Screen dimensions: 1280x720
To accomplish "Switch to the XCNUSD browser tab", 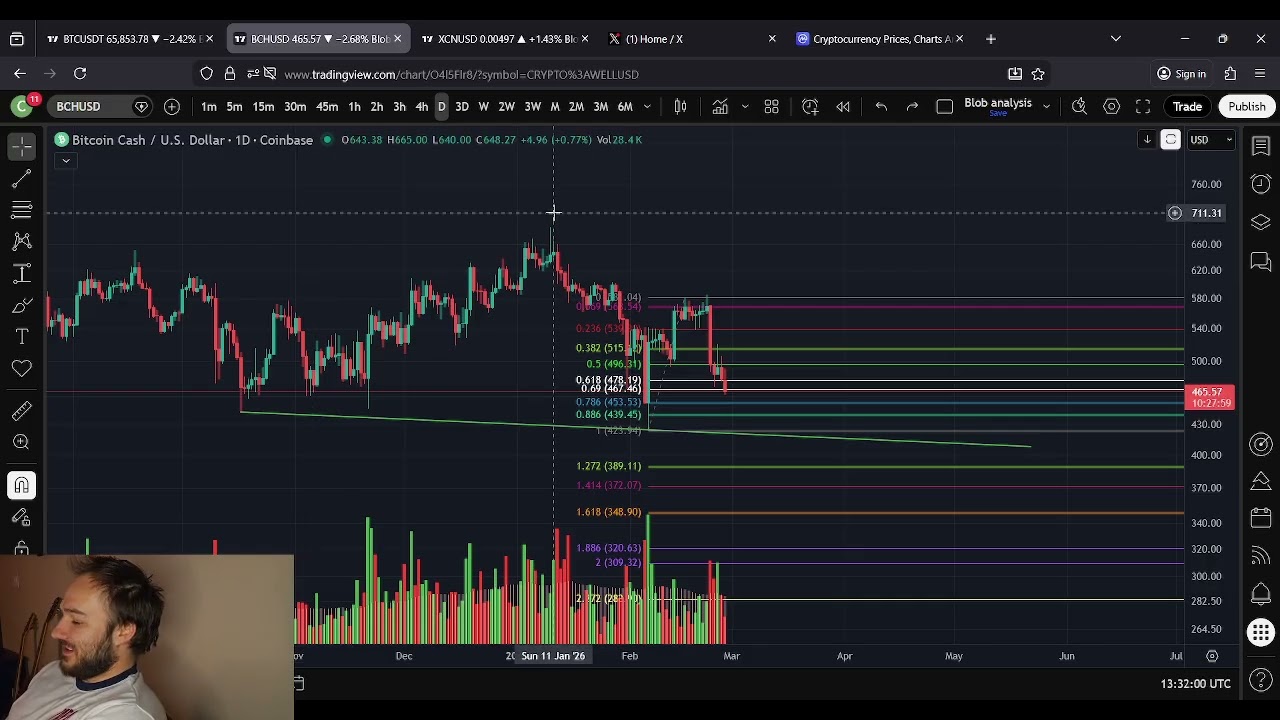I will (x=505, y=39).
